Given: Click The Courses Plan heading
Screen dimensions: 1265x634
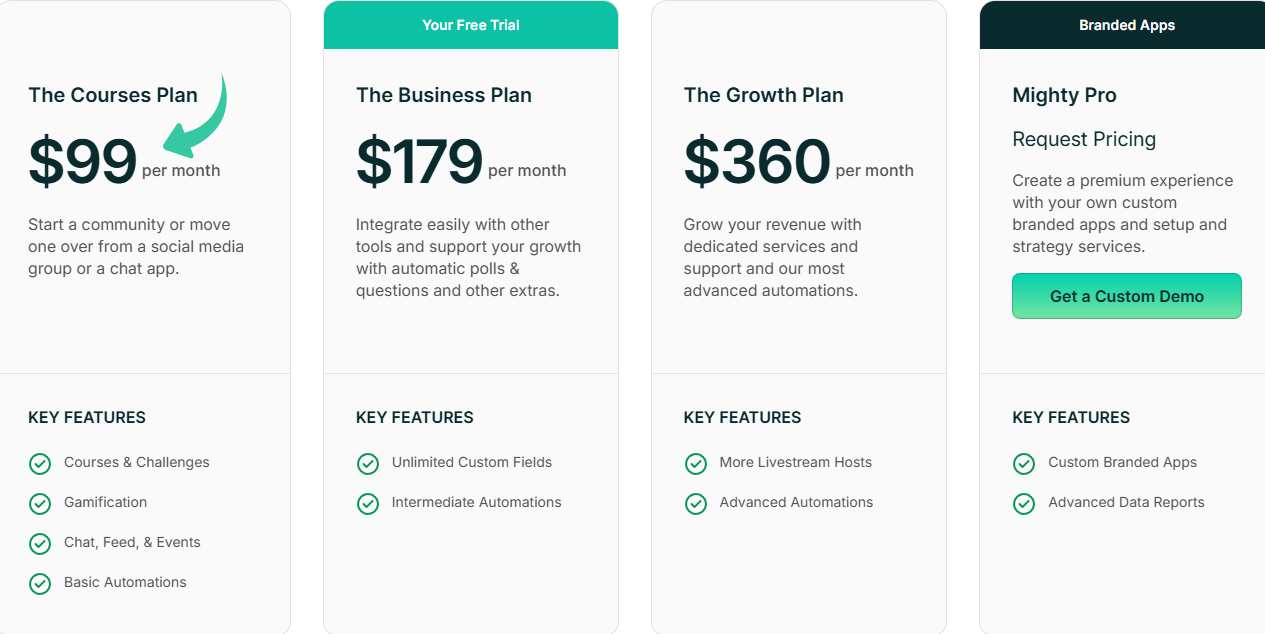Looking at the screenshot, I should pos(113,95).
